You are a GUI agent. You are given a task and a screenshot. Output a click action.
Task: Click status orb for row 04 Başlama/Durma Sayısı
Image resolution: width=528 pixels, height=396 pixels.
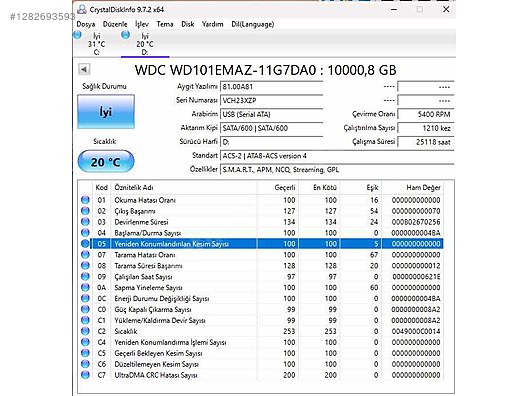click(x=86, y=233)
